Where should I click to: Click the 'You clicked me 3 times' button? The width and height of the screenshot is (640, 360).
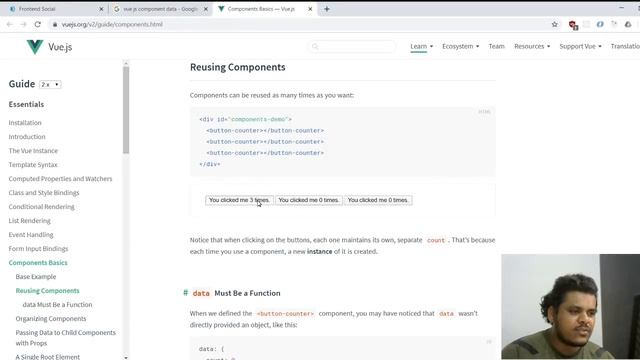click(x=239, y=200)
